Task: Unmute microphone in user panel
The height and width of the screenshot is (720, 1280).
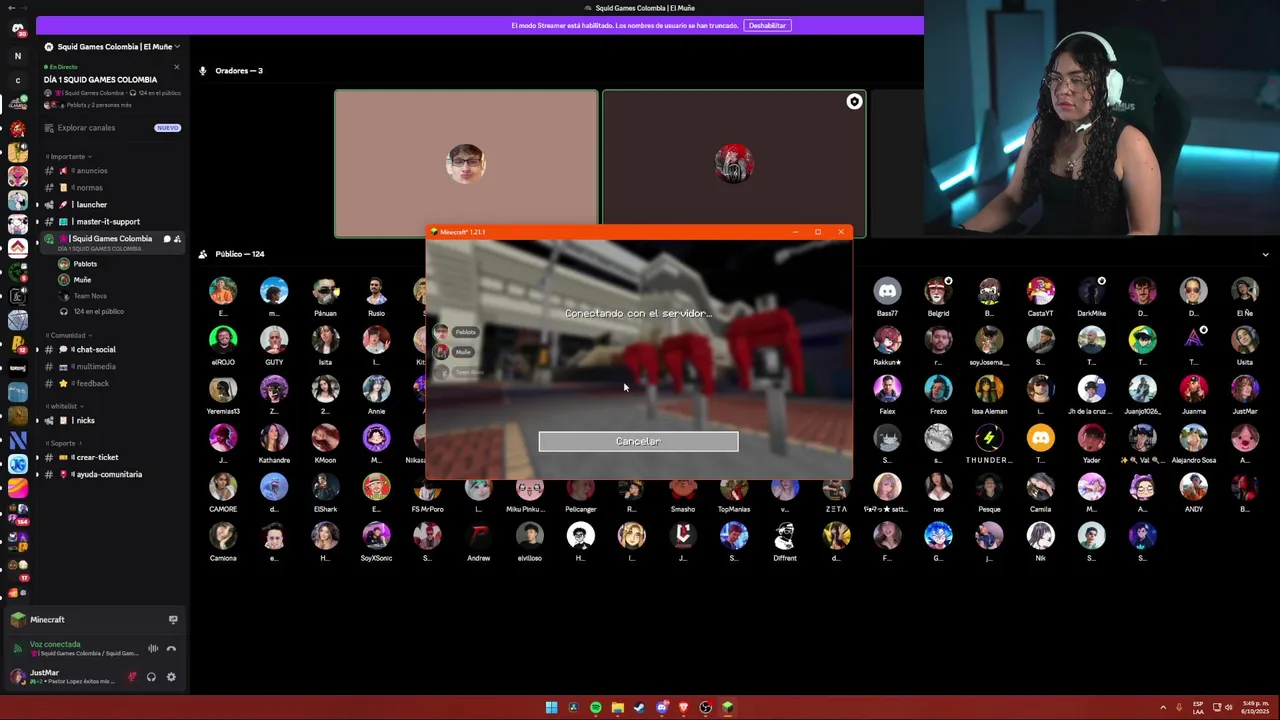Action: coord(132,677)
